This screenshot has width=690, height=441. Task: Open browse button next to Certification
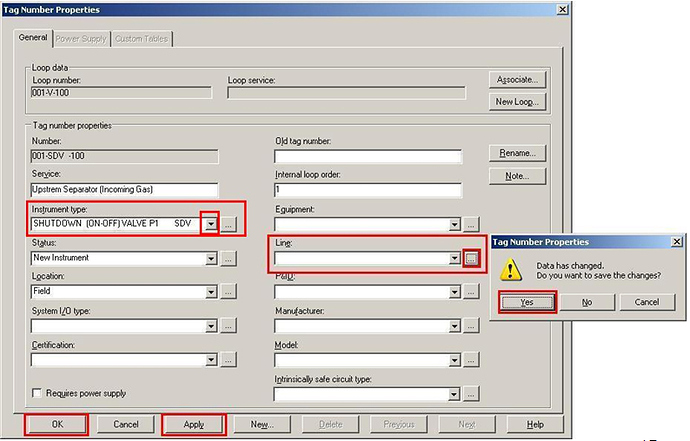[x=228, y=360]
